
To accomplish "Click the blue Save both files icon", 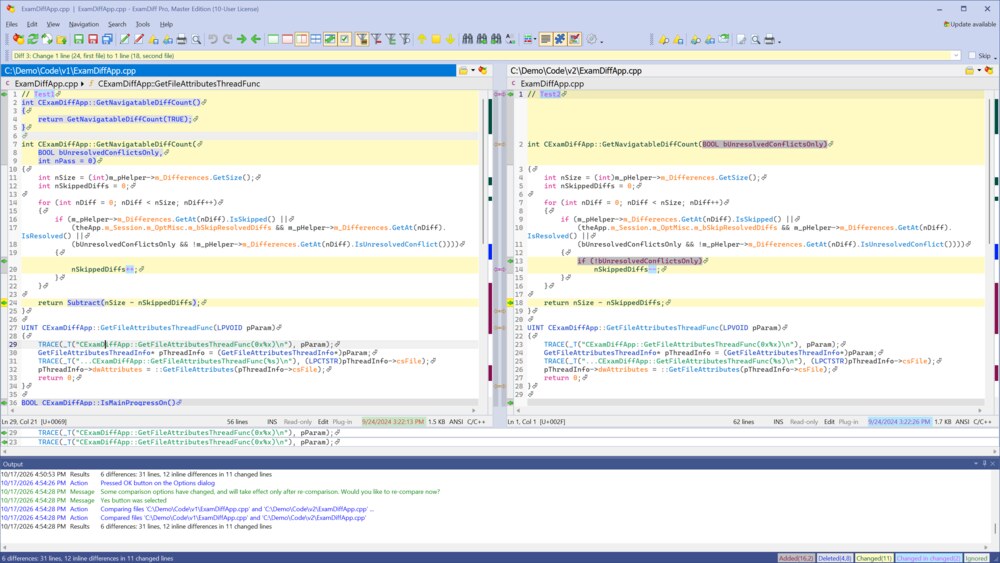I will pos(107,40).
